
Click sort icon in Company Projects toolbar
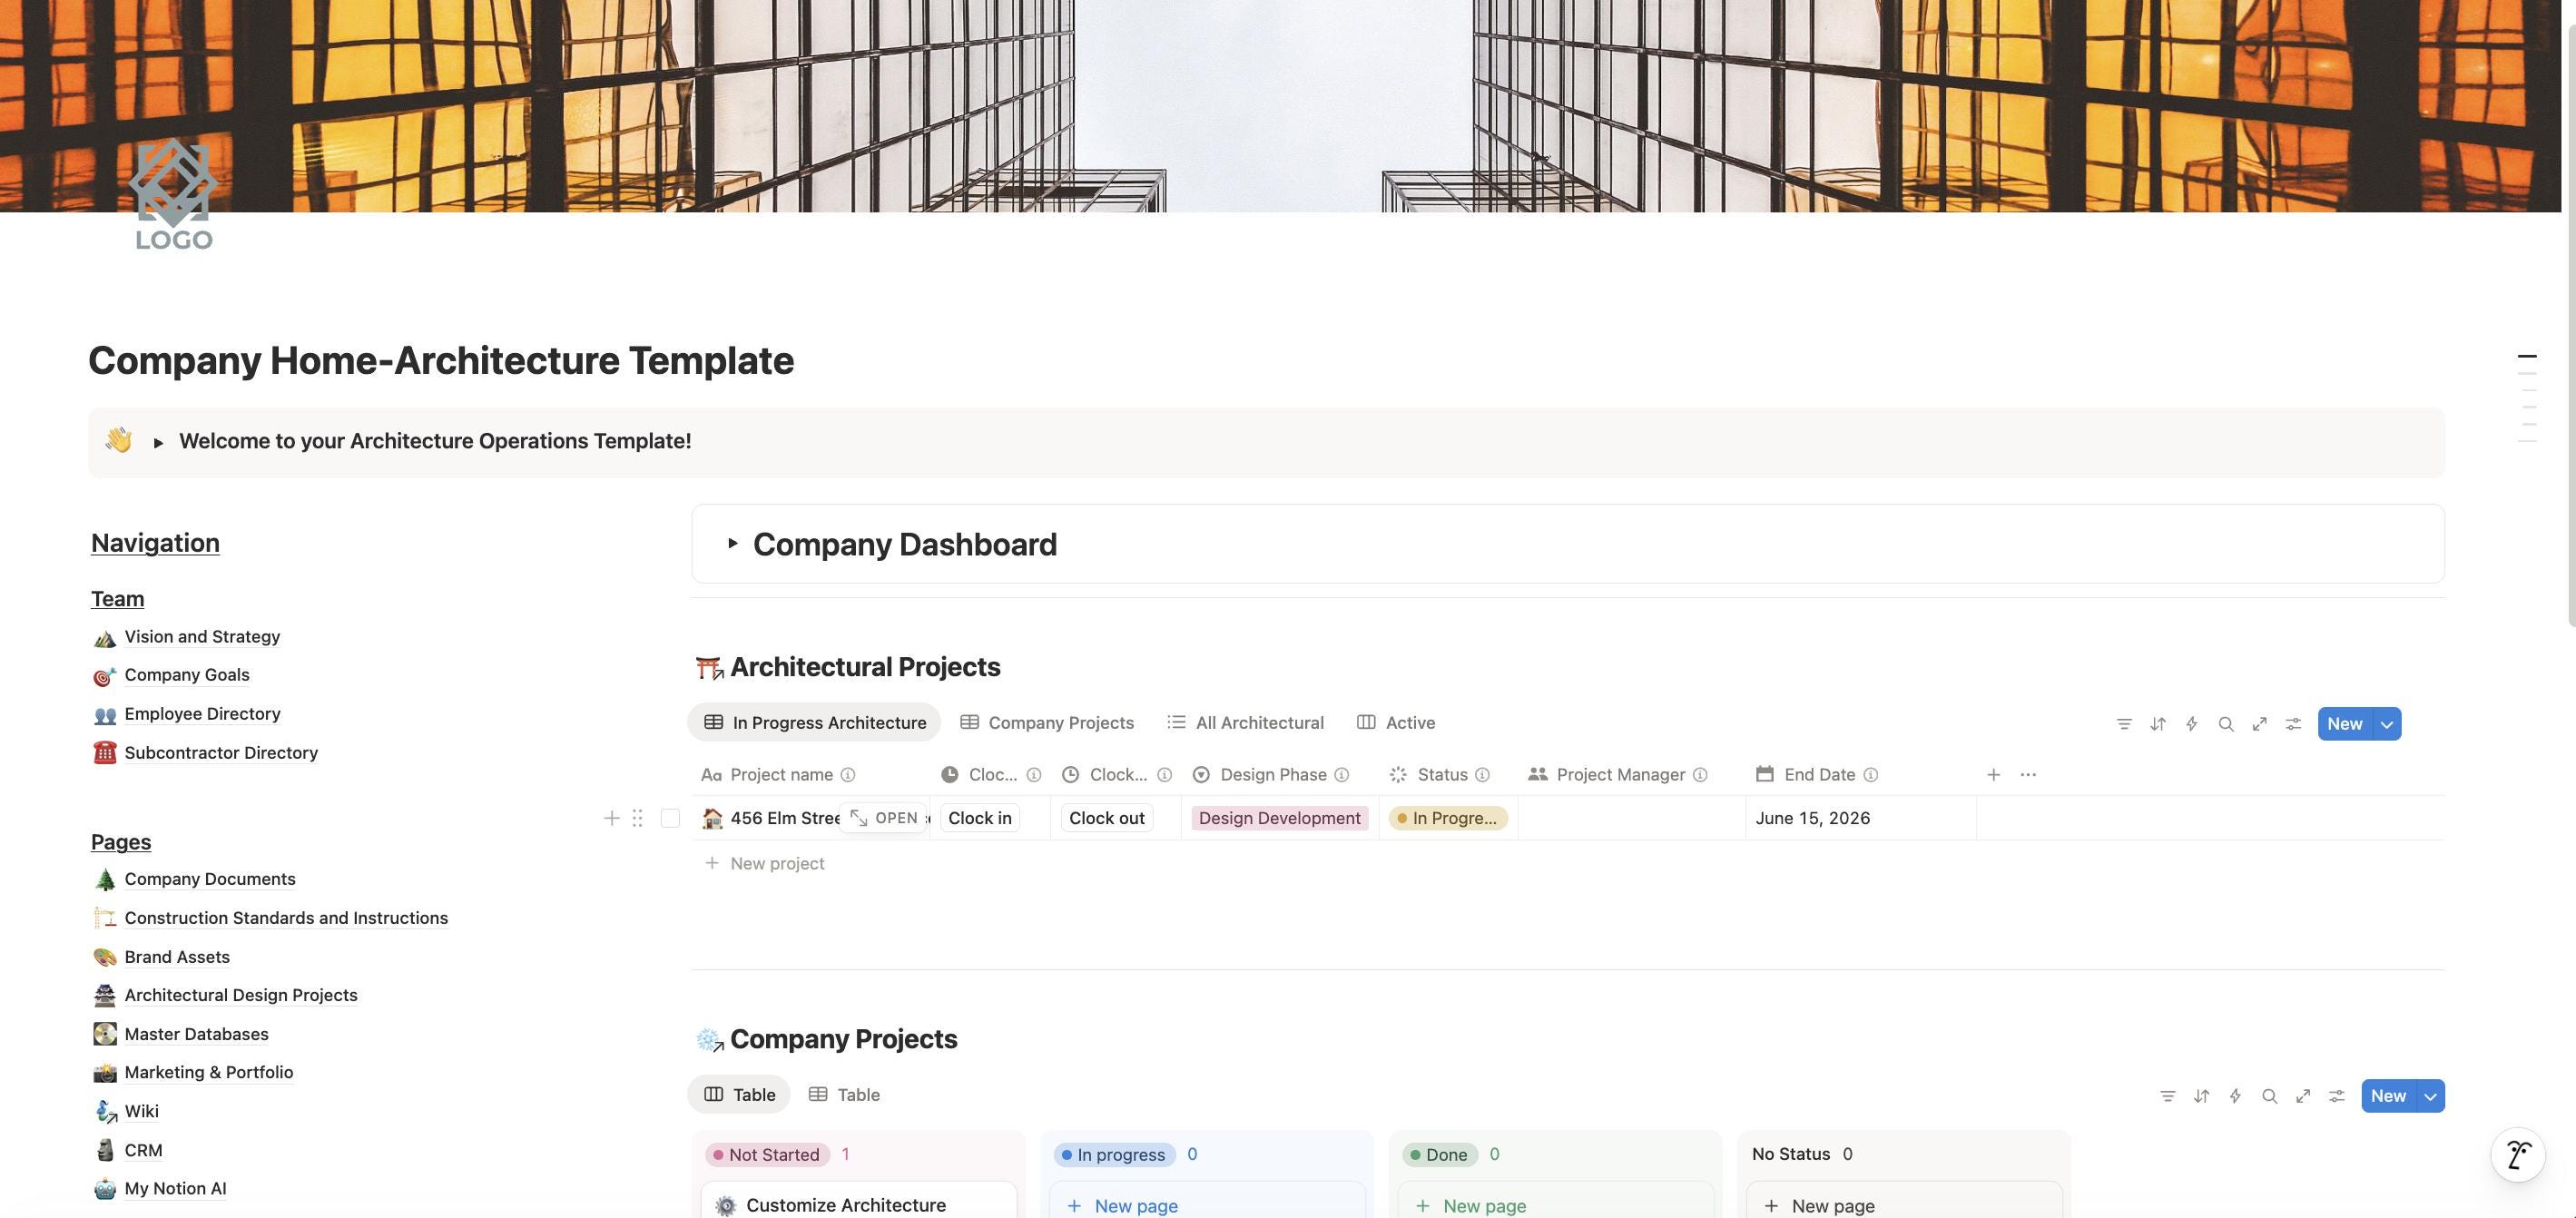coord(2201,1096)
